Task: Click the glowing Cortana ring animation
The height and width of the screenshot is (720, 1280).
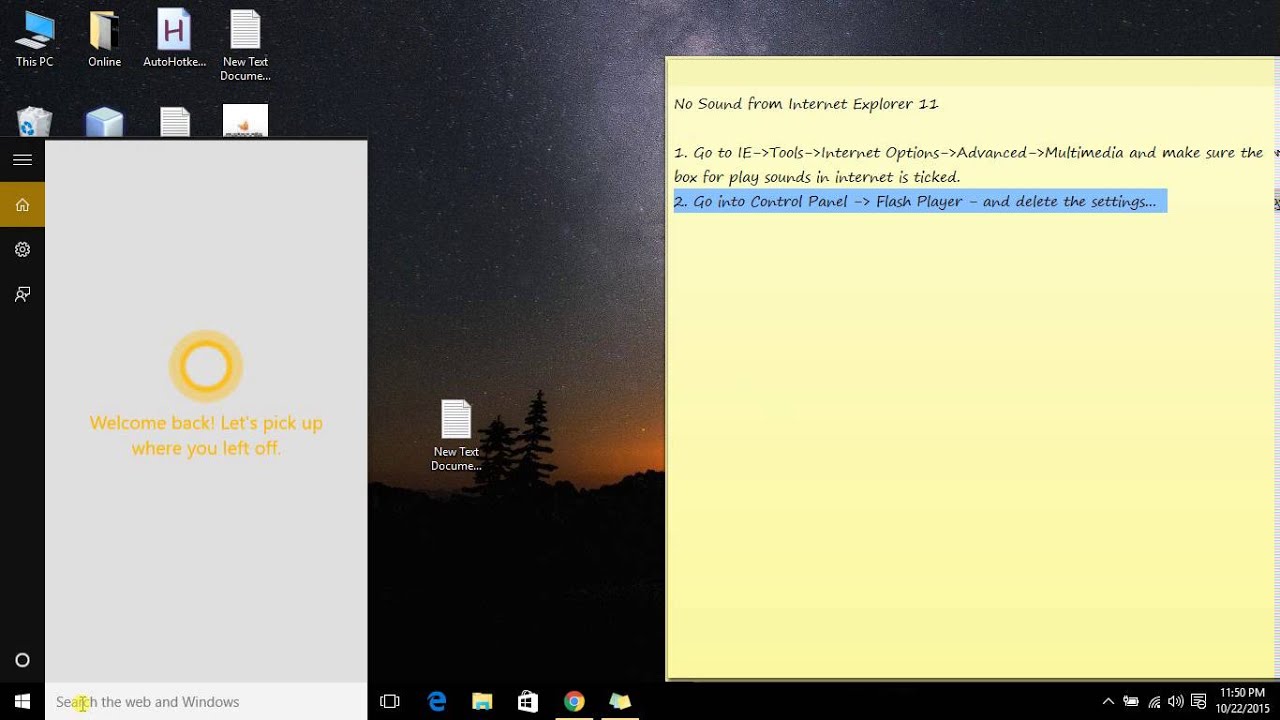Action: click(x=205, y=366)
